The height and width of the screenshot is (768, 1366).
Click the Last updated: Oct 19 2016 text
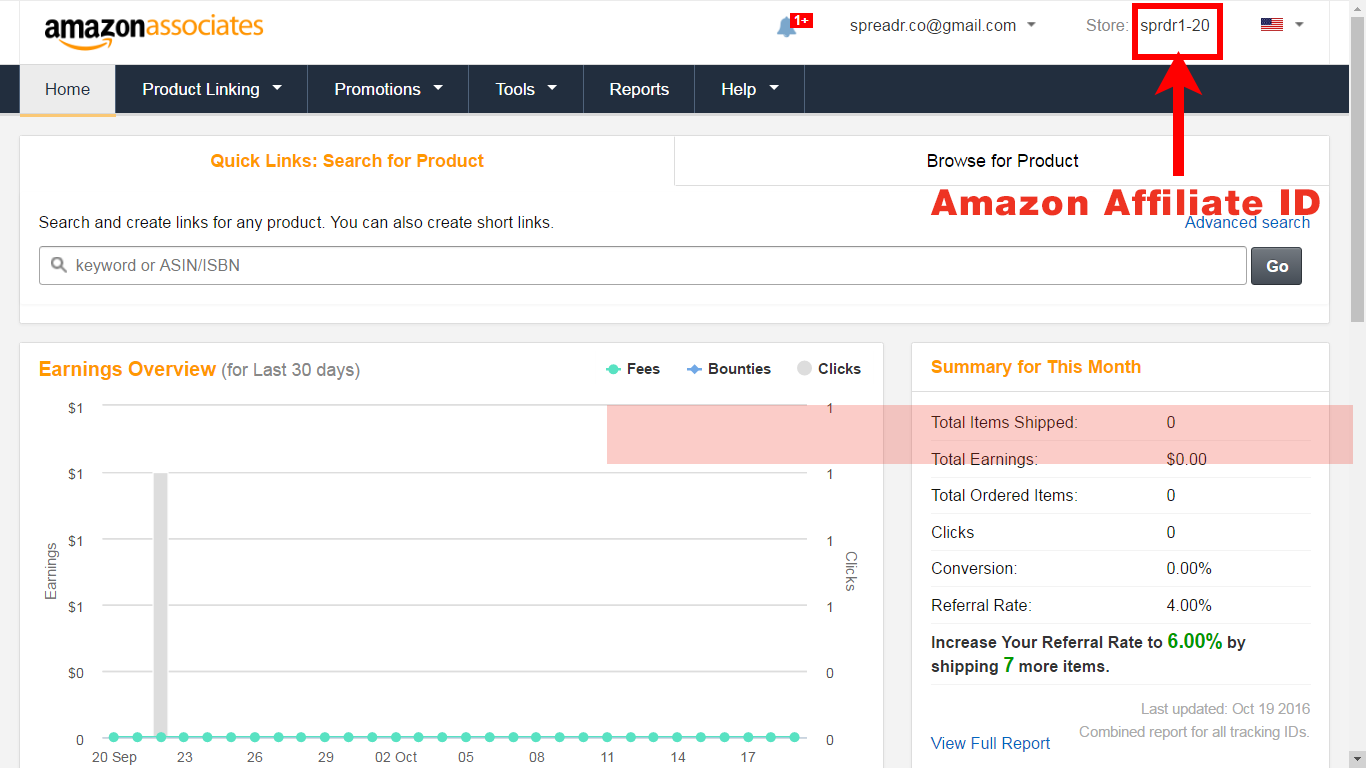[1225, 709]
